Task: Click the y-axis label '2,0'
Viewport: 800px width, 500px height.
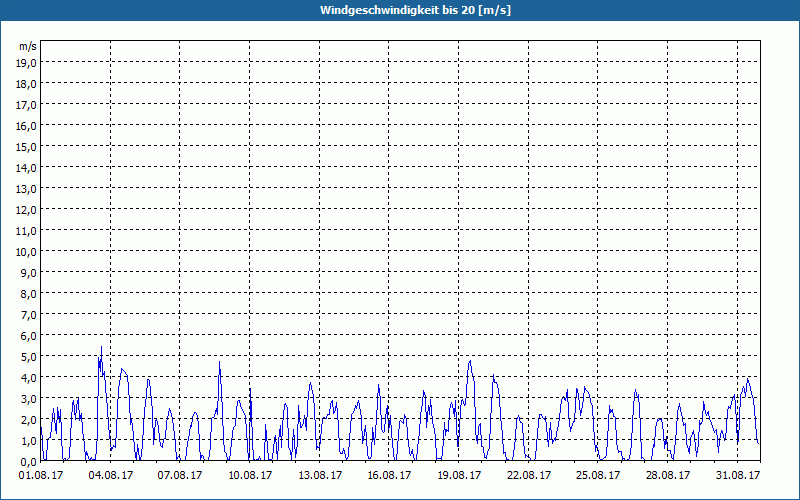Action: click(29, 420)
